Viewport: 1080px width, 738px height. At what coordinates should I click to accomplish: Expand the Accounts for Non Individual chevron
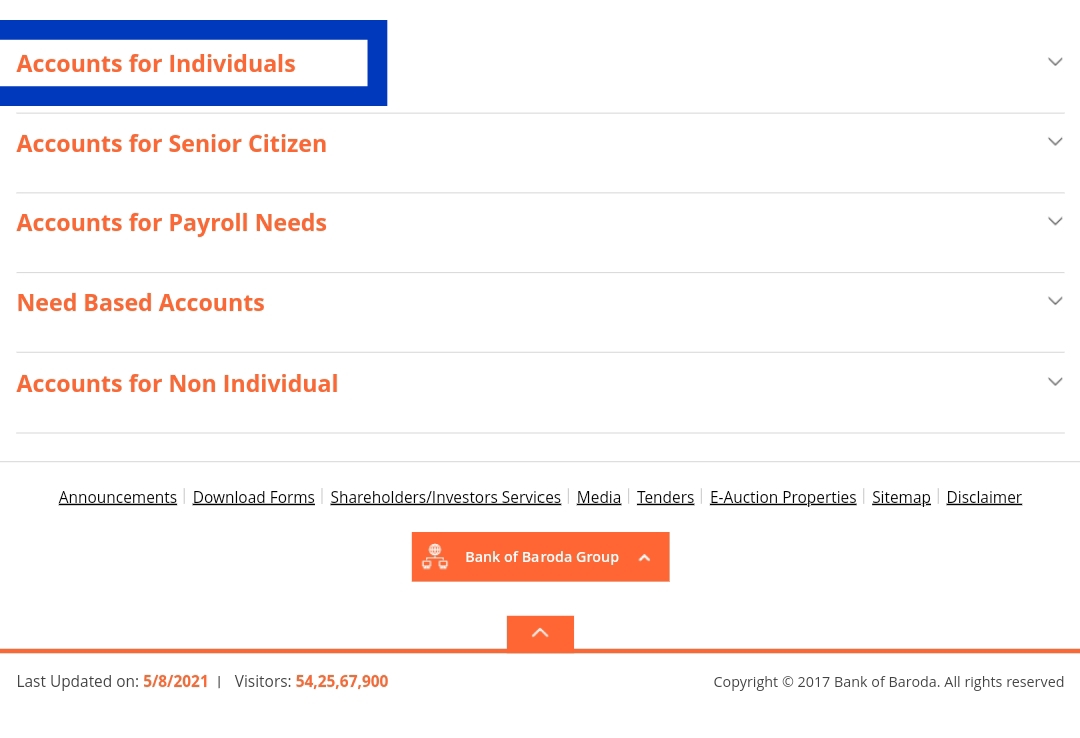pyautogui.click(x=1055, y=382)
